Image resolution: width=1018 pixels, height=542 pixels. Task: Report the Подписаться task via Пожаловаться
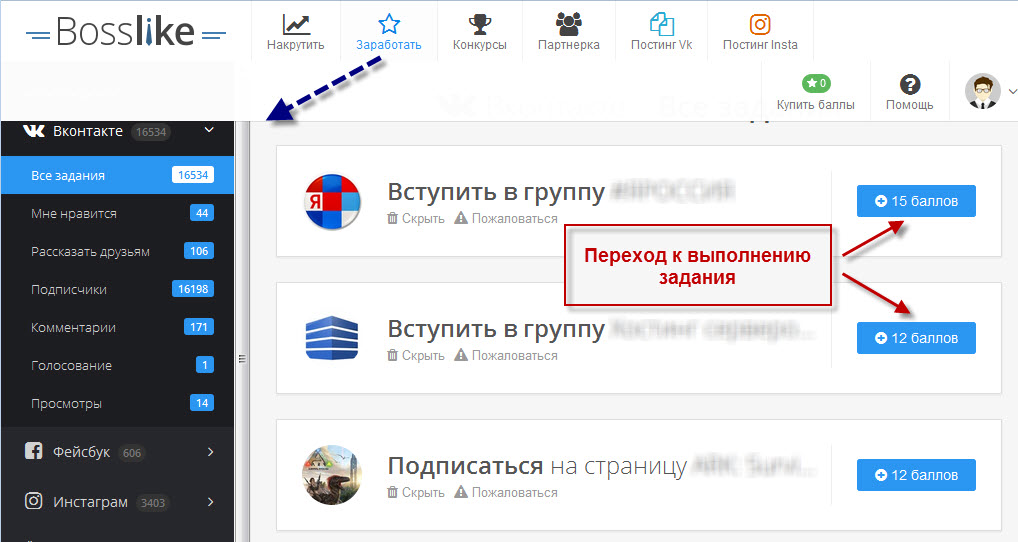506,493
